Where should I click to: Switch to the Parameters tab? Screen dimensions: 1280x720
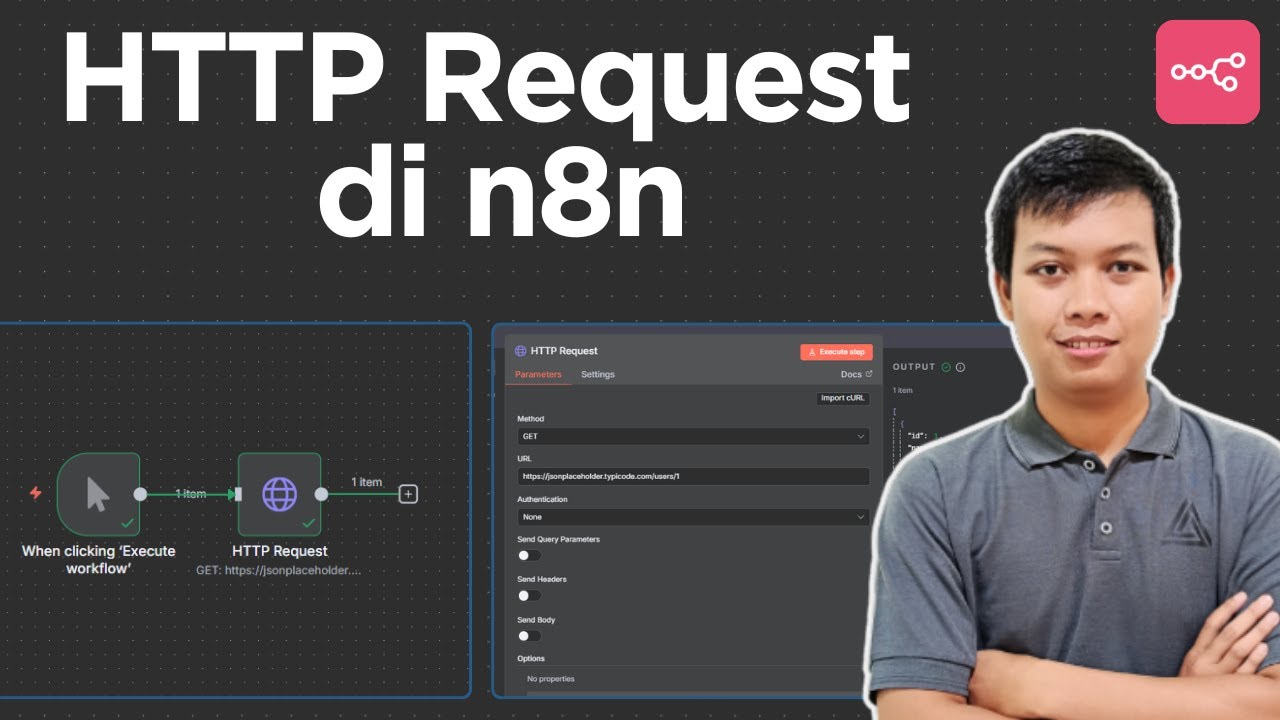coord(538,374)
